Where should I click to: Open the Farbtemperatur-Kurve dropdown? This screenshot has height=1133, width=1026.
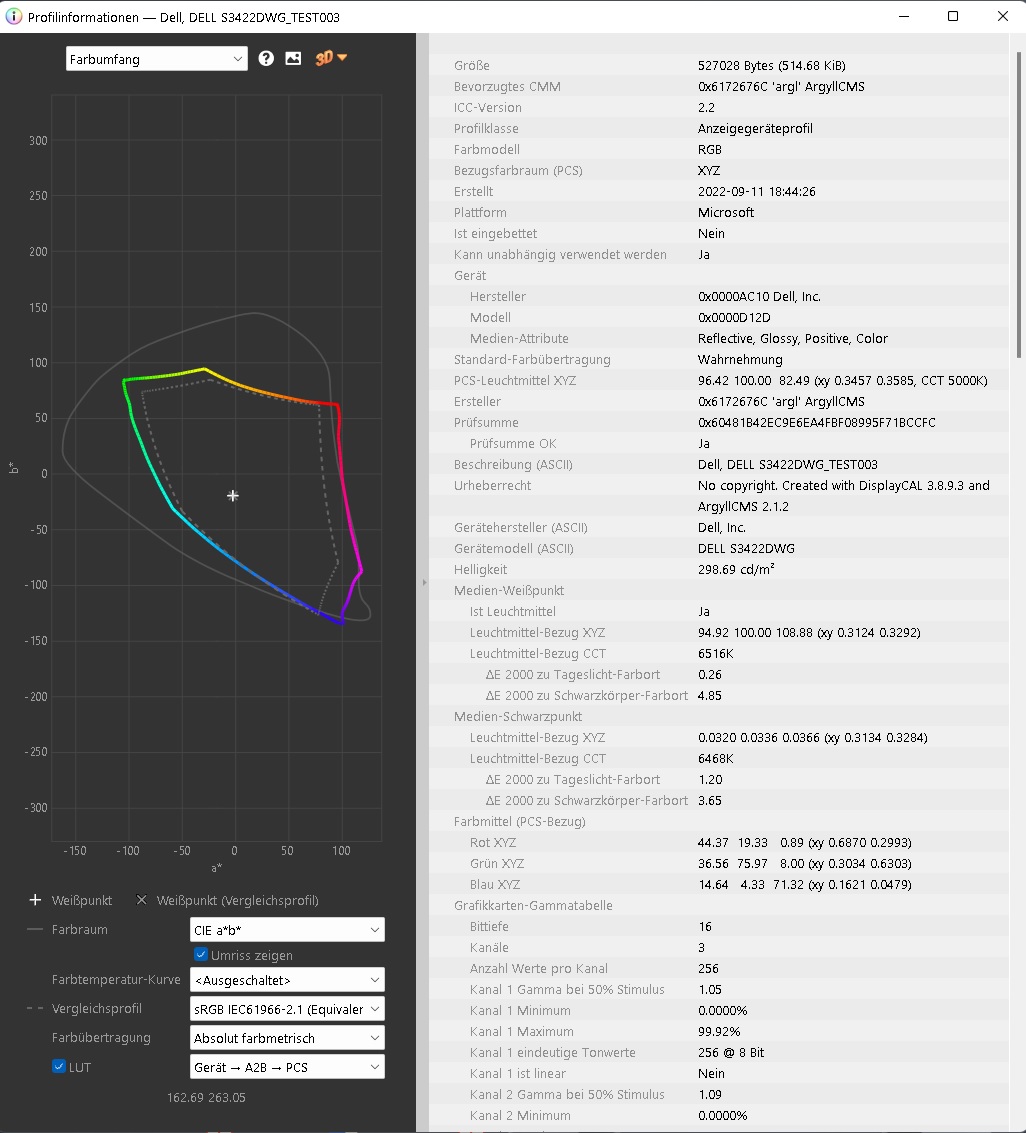pyautogui.click(x=287, y=981)
